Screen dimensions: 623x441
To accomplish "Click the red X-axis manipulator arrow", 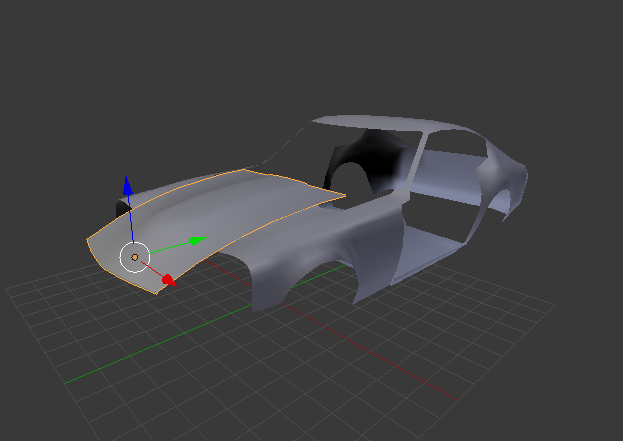I will pos(169,280).
